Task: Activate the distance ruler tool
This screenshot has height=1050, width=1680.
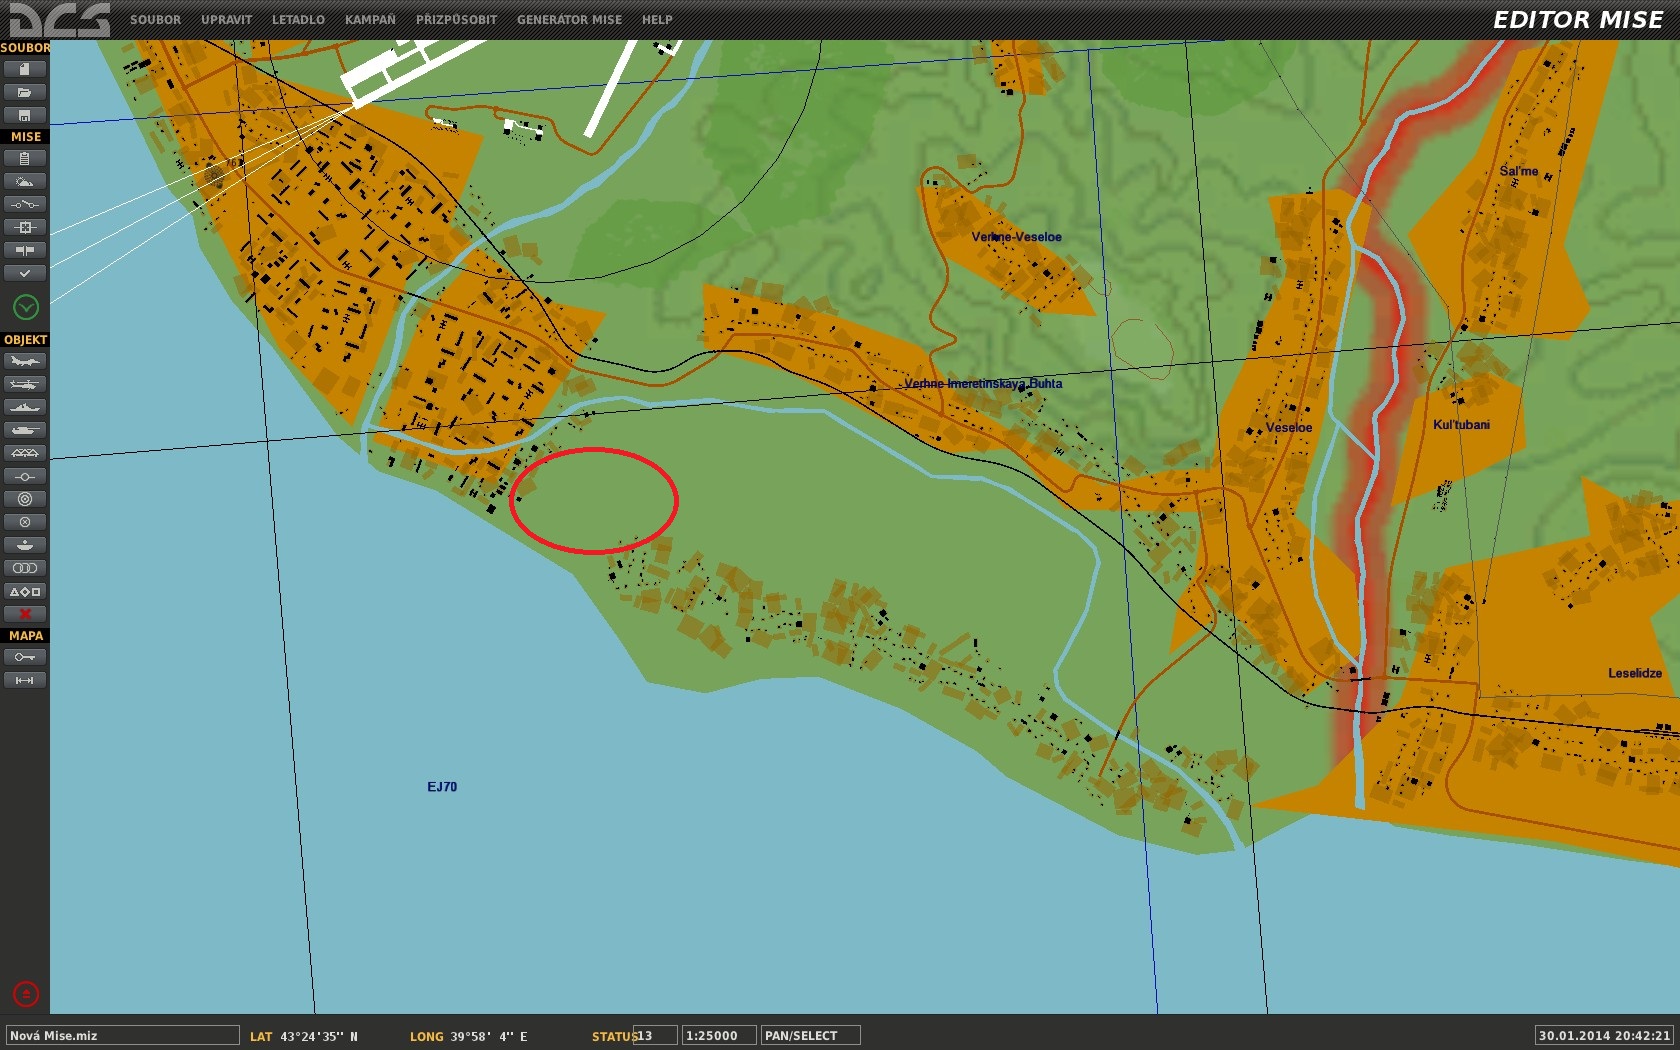Action: tap(25, 680)
